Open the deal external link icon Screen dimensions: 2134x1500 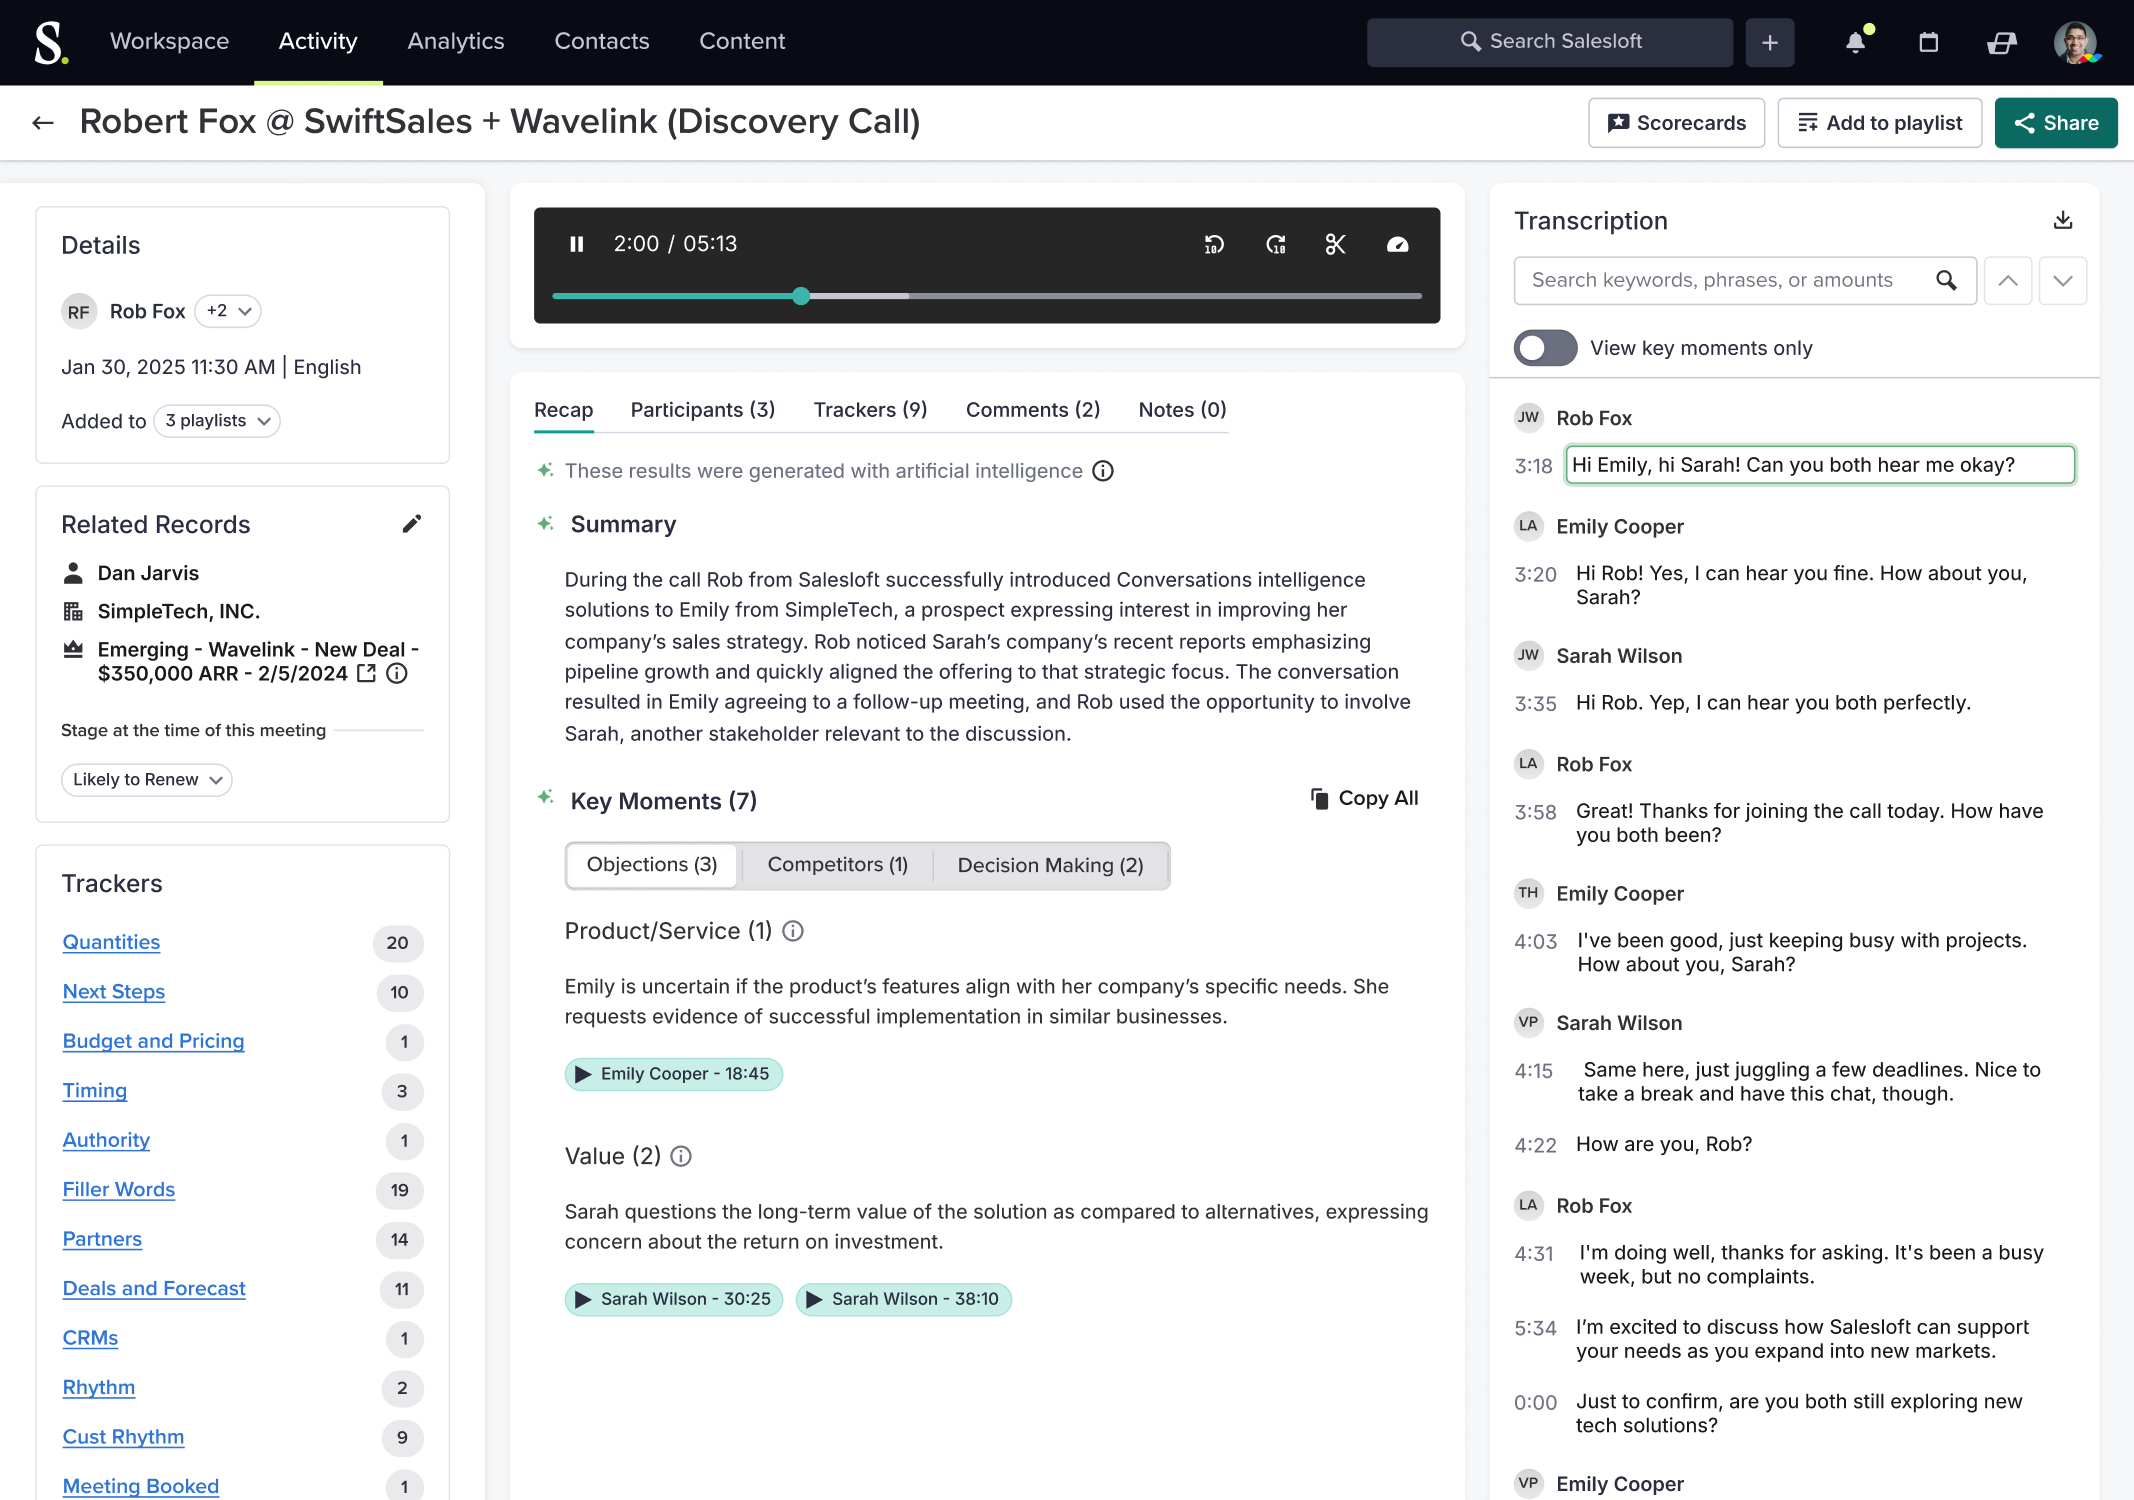(367, 674)
